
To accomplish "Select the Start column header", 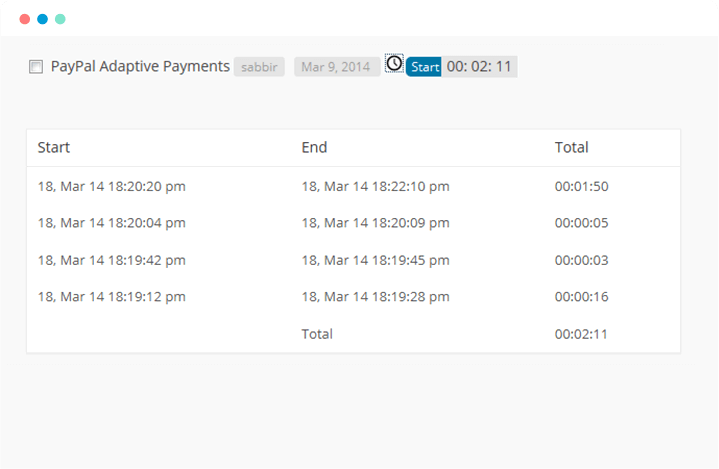I will coord(54,148).
